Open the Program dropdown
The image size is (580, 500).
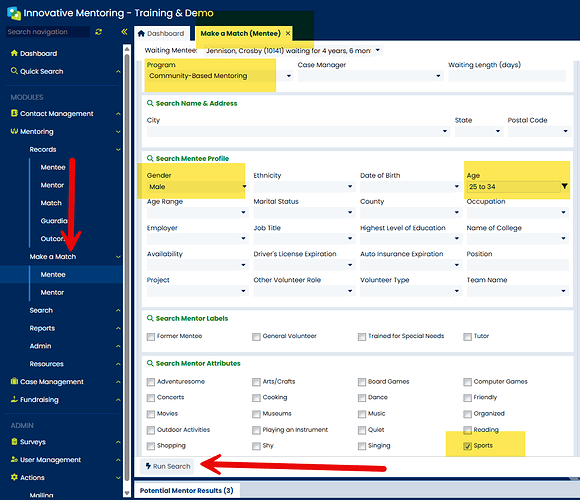(220, 76)
